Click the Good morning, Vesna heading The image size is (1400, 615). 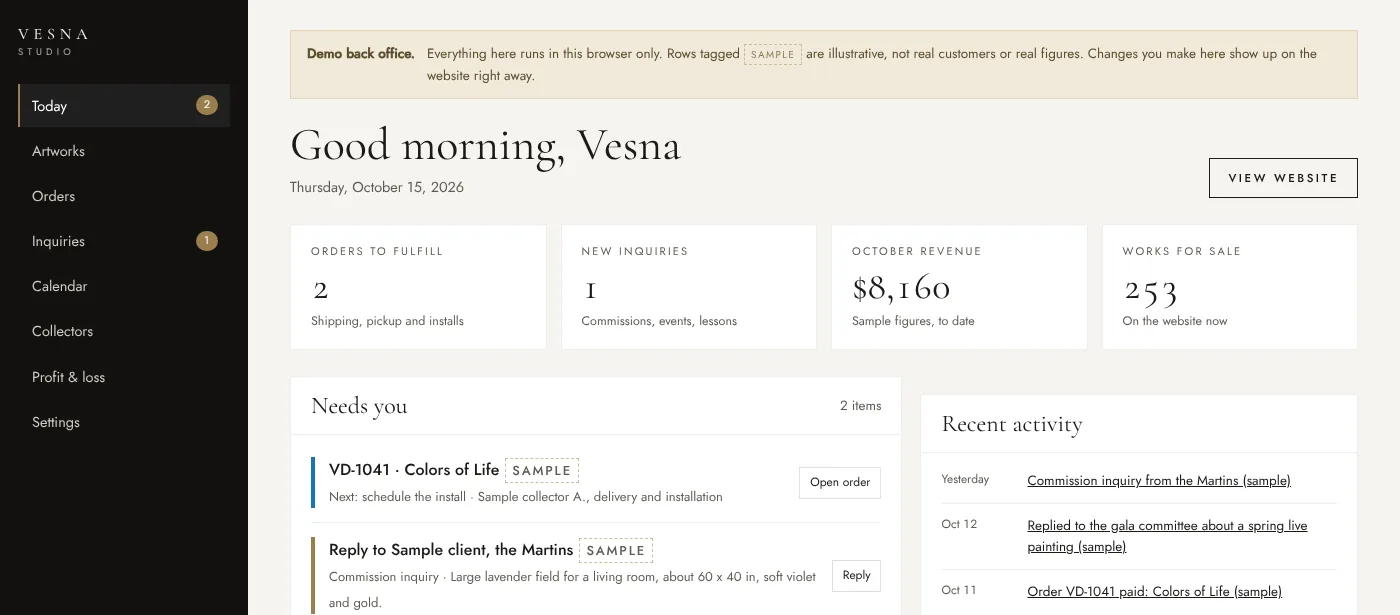click(x=485, y=146)
